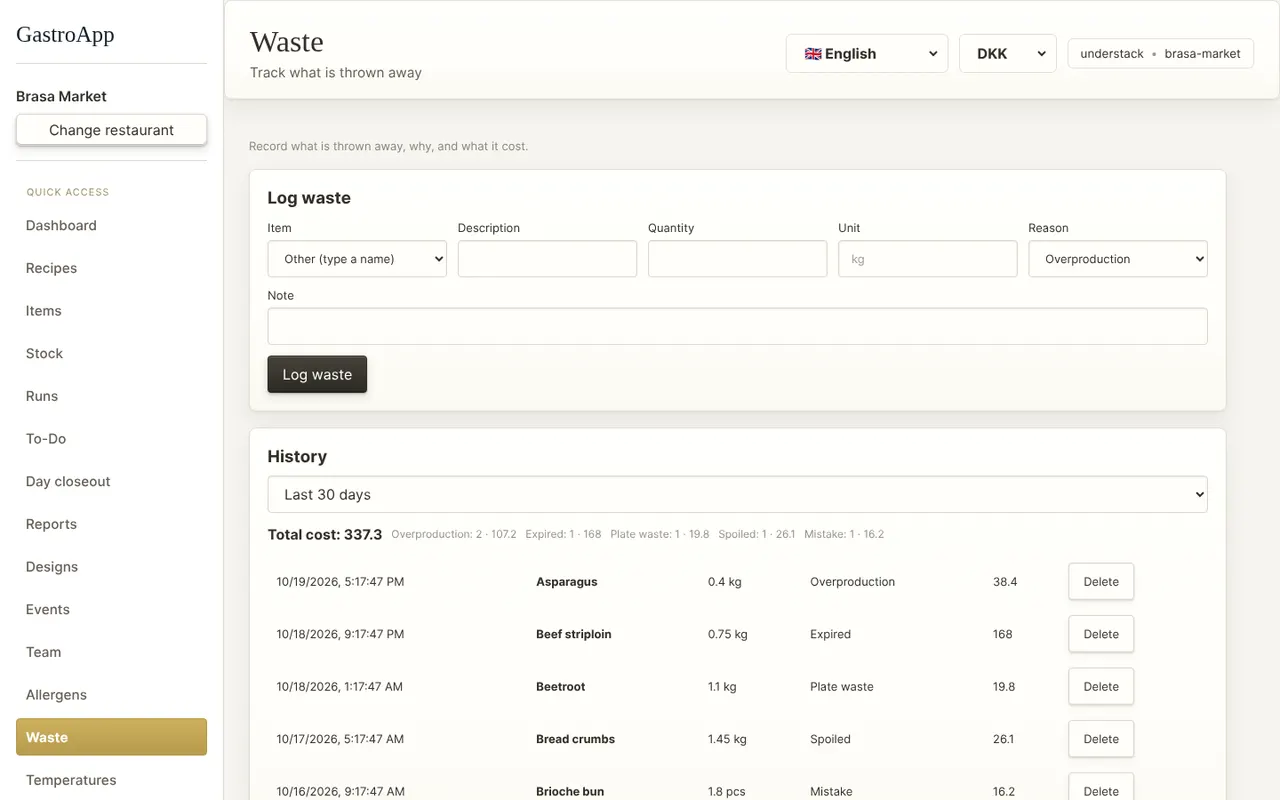Image resolution: width=1280 pixels, height=800 pixels.
Task: Delete the Bread crumbs entry
Action: (1101, 739)
